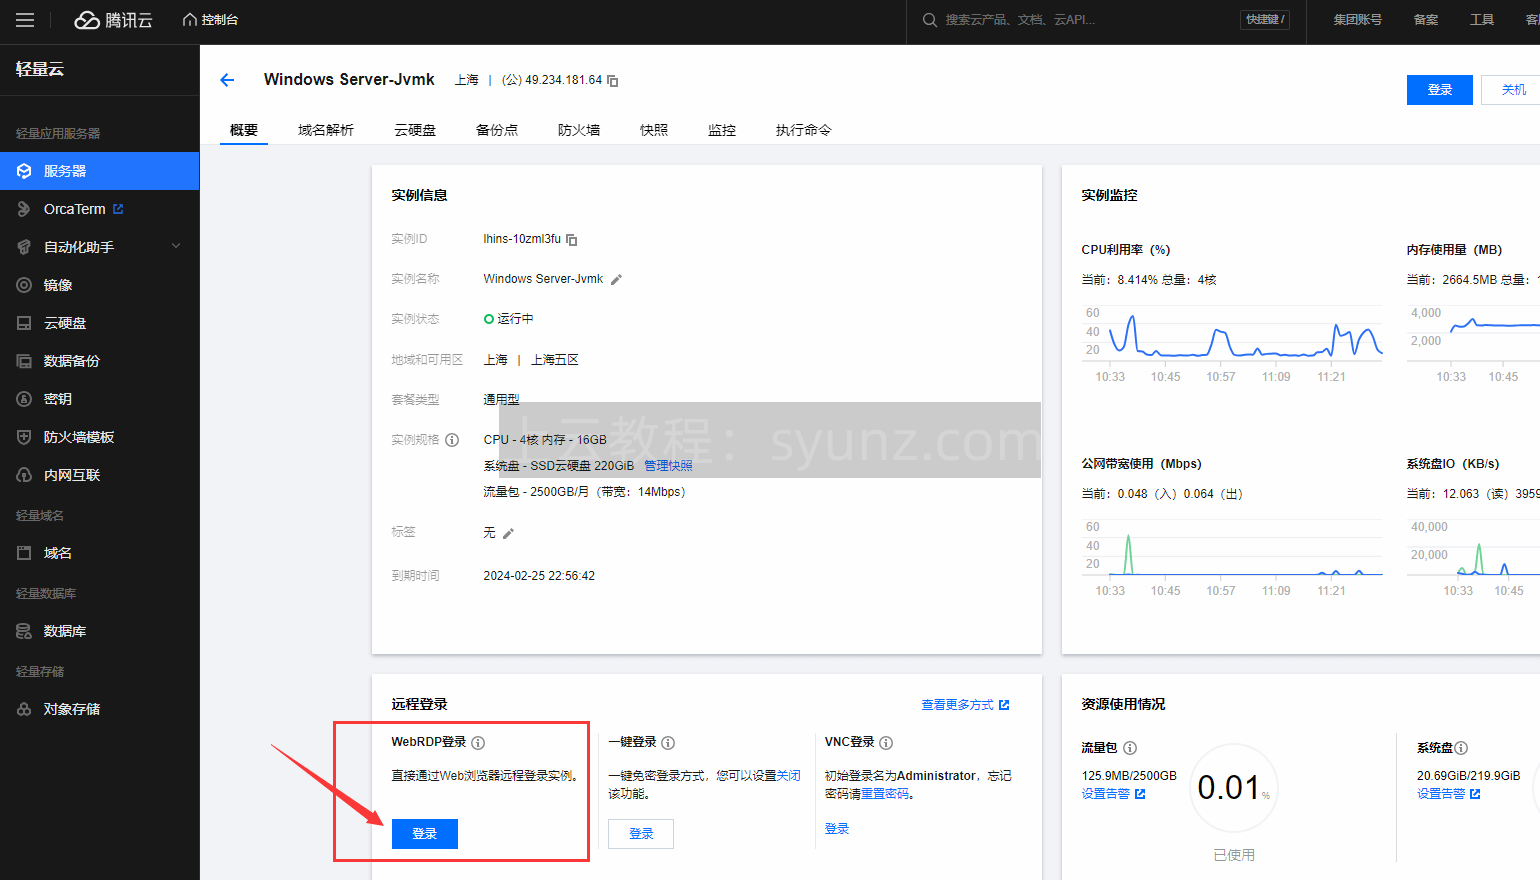Click the 自动化助手 sidebar icon
This screenshot has height=880, width=1540.
(24, 247)
